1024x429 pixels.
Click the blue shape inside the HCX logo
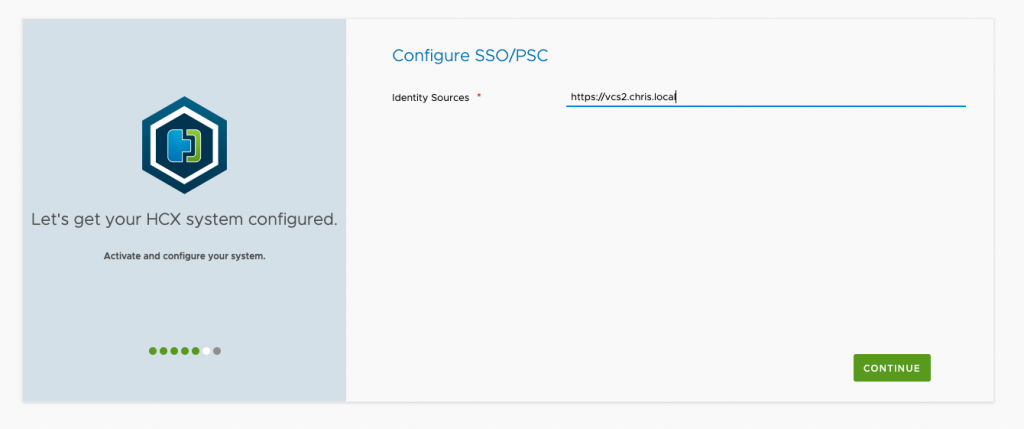[177, 145]
